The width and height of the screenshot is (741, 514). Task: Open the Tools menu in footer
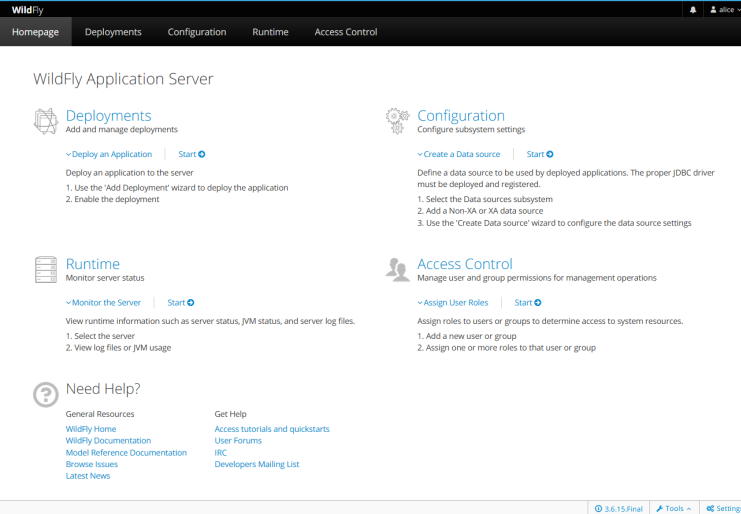[x=673, y=508]
